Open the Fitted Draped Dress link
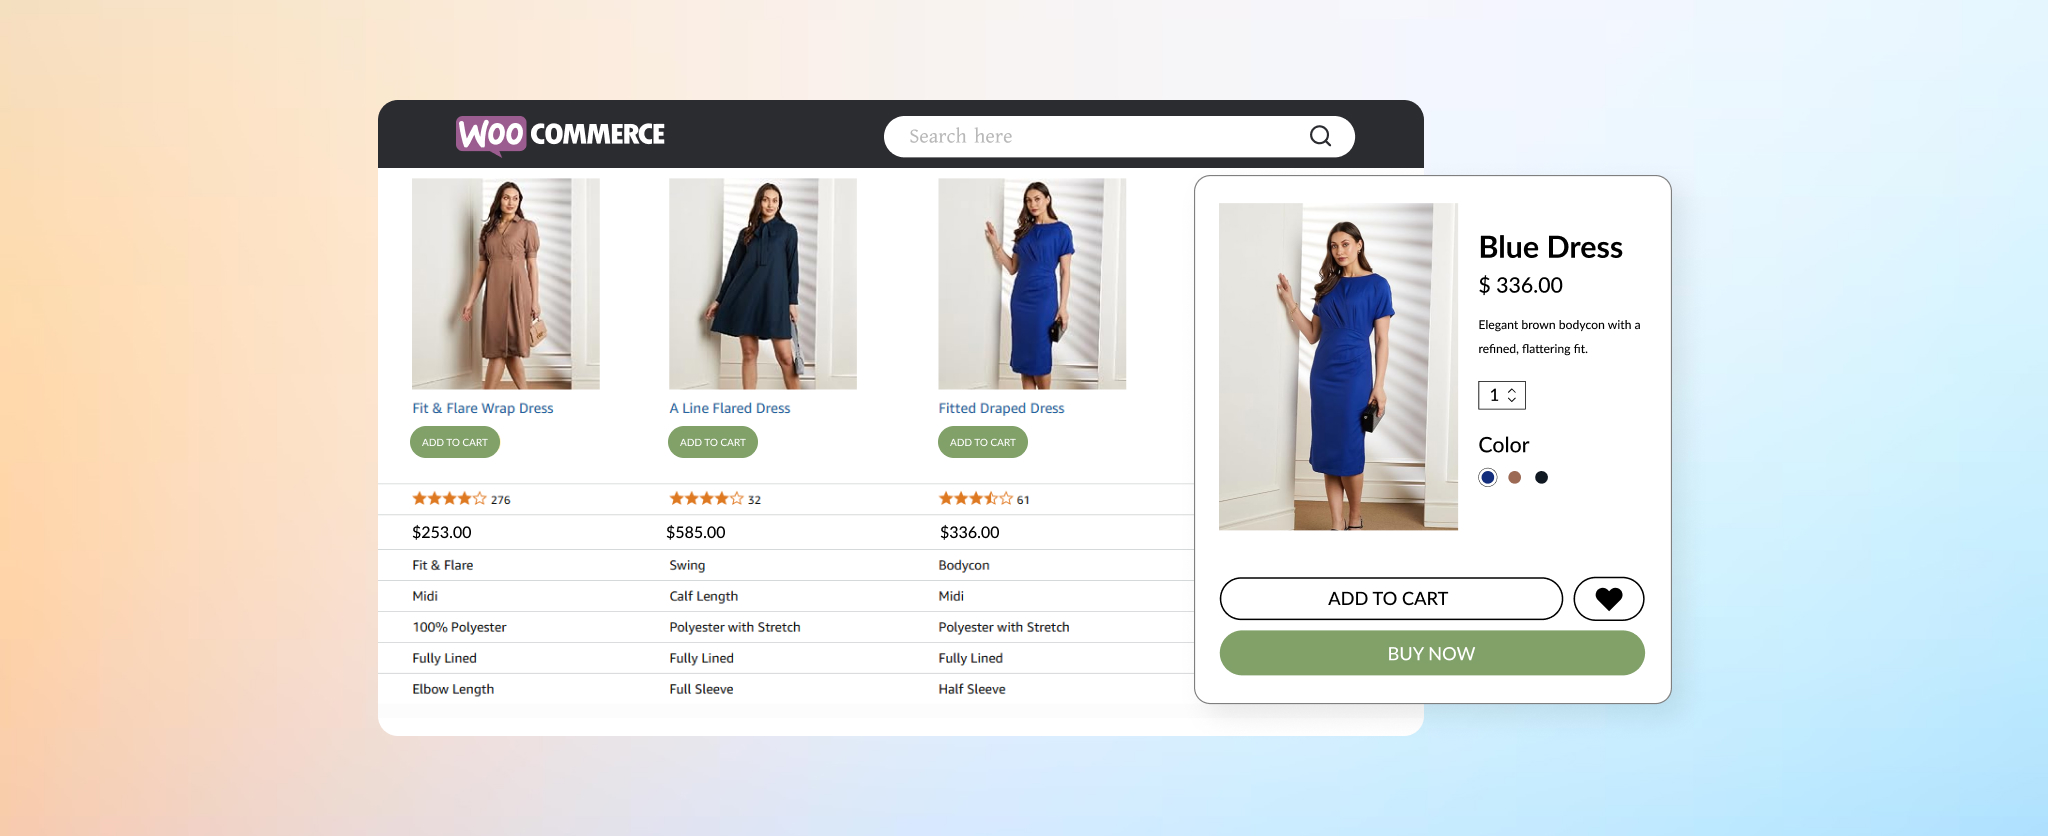Image resolution: width=2048 pixels, height=836 pixels. [x=1001, y=408]
